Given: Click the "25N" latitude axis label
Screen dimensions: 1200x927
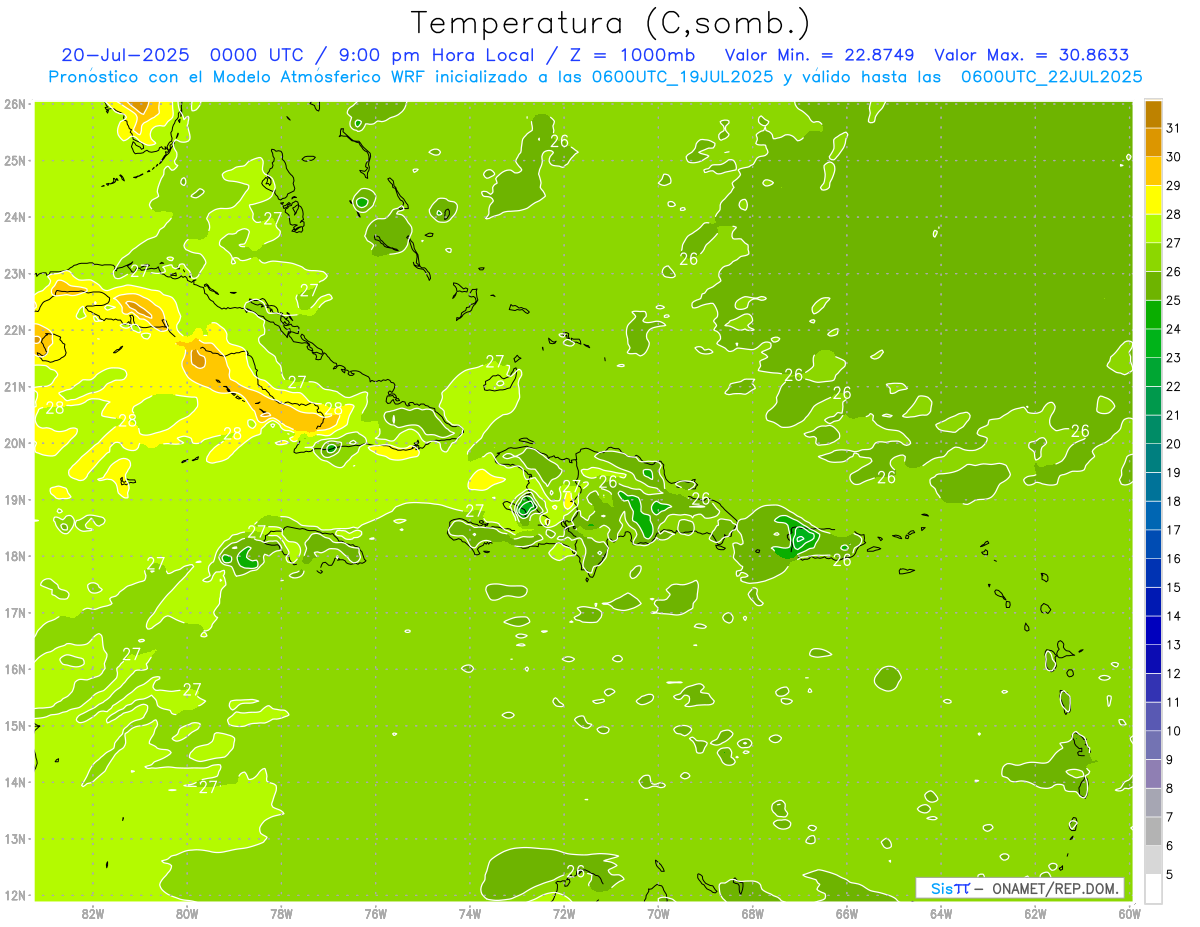Looking at the screenshot, I should coord(14,160).
